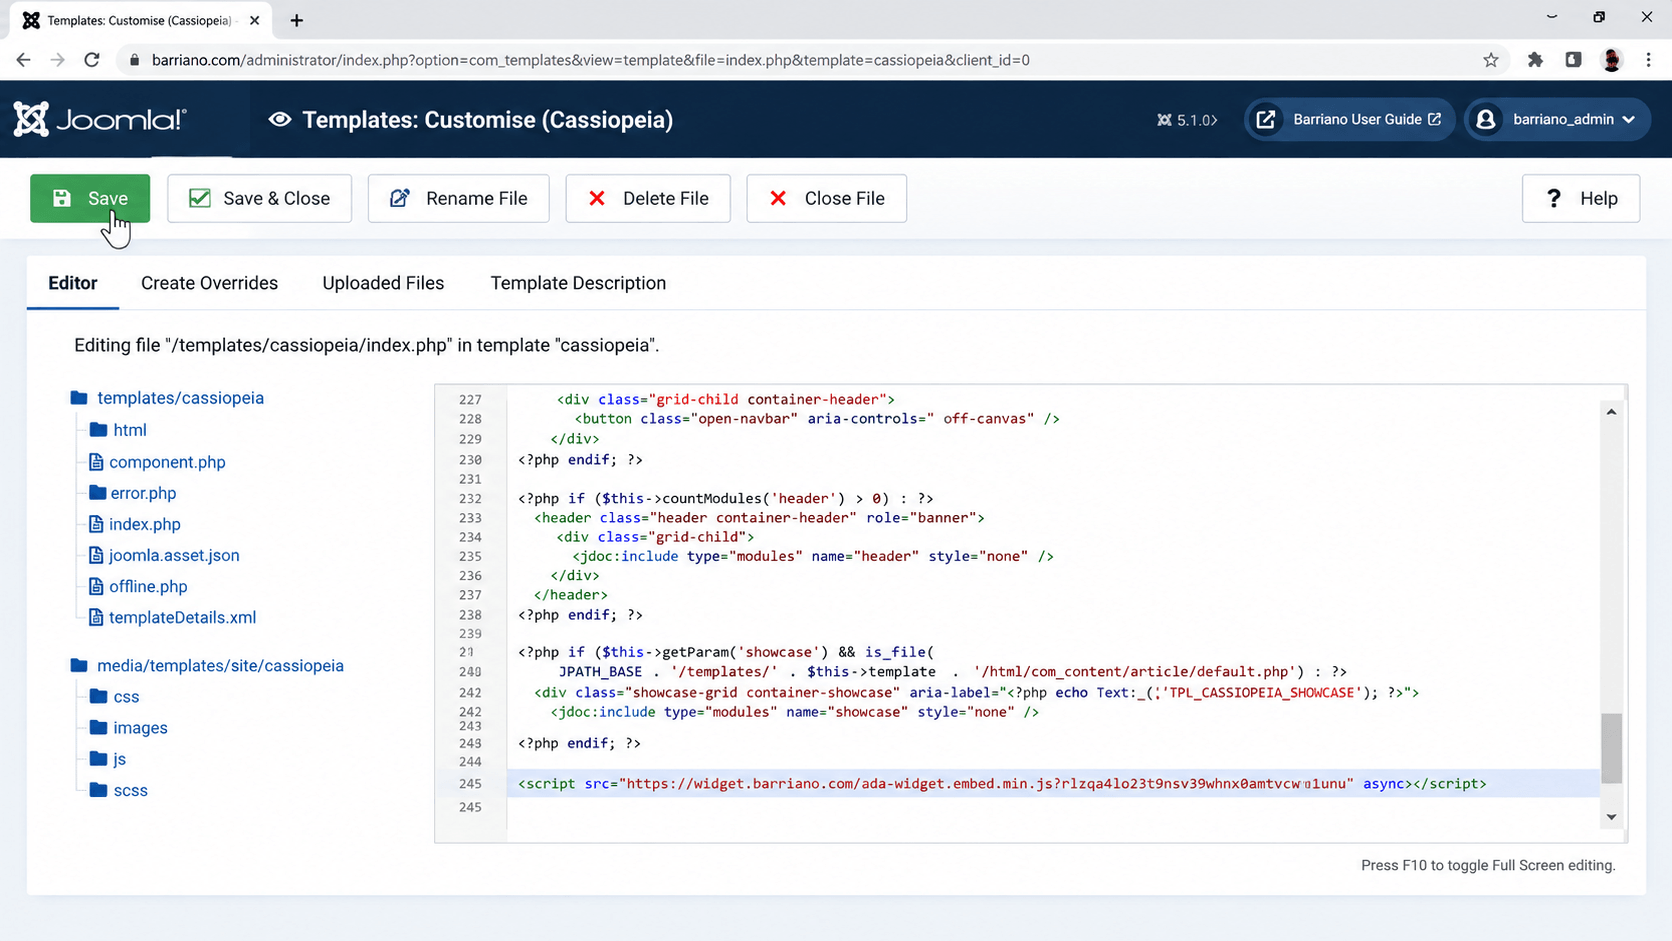Click the eye icon beside Templates title

pyautogui.click(x=280, y=119)
